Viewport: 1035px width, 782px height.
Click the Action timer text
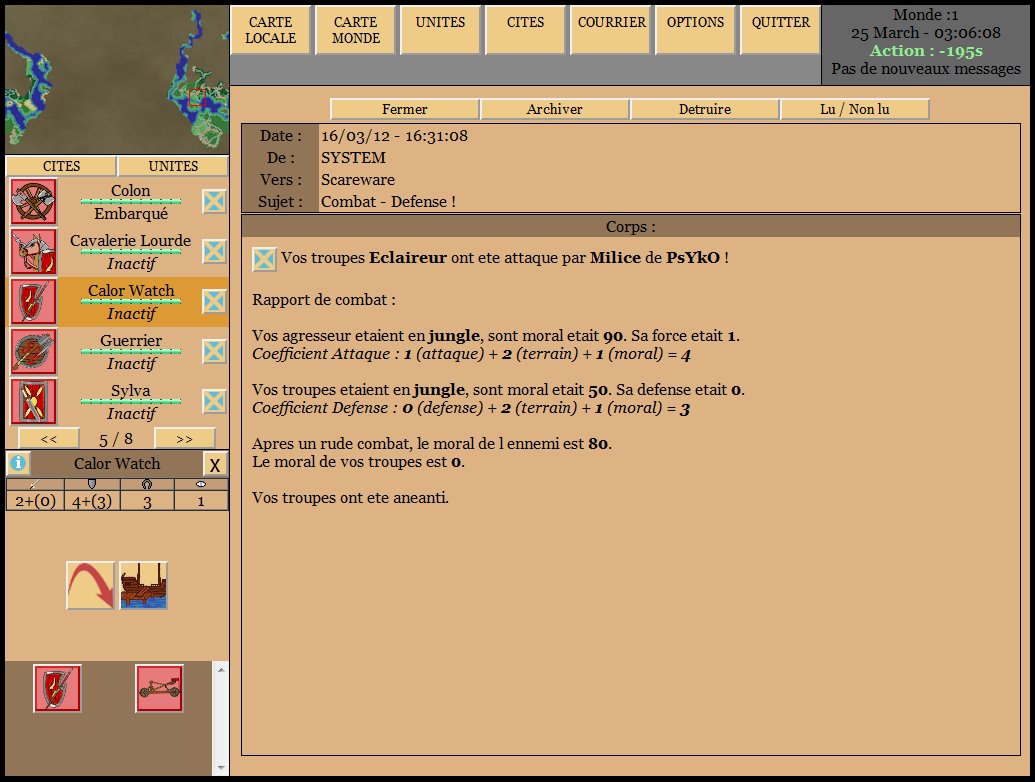coord(926,51)
